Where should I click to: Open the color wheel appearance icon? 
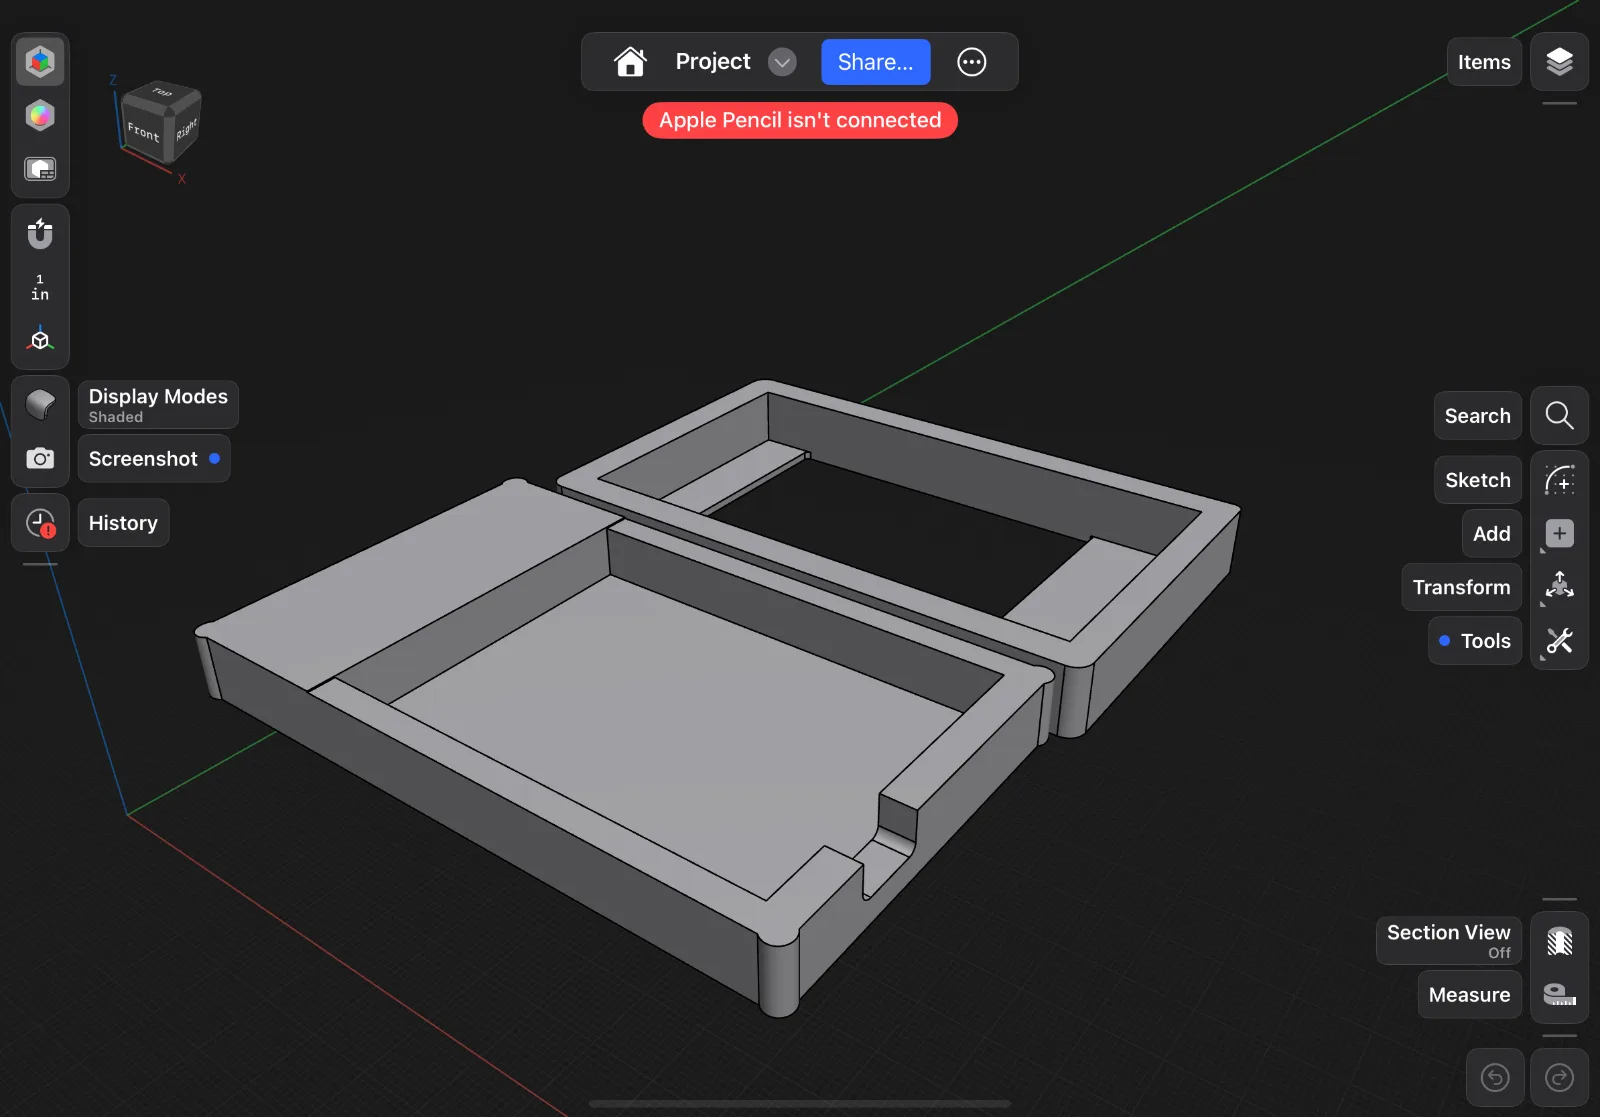(40, 116)
